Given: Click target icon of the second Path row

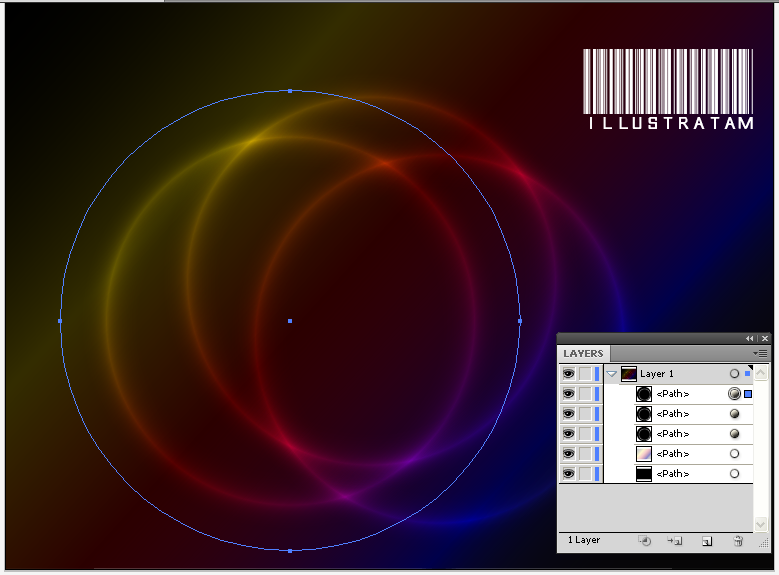Looking at the screenshot, I should tap(734, 413).
